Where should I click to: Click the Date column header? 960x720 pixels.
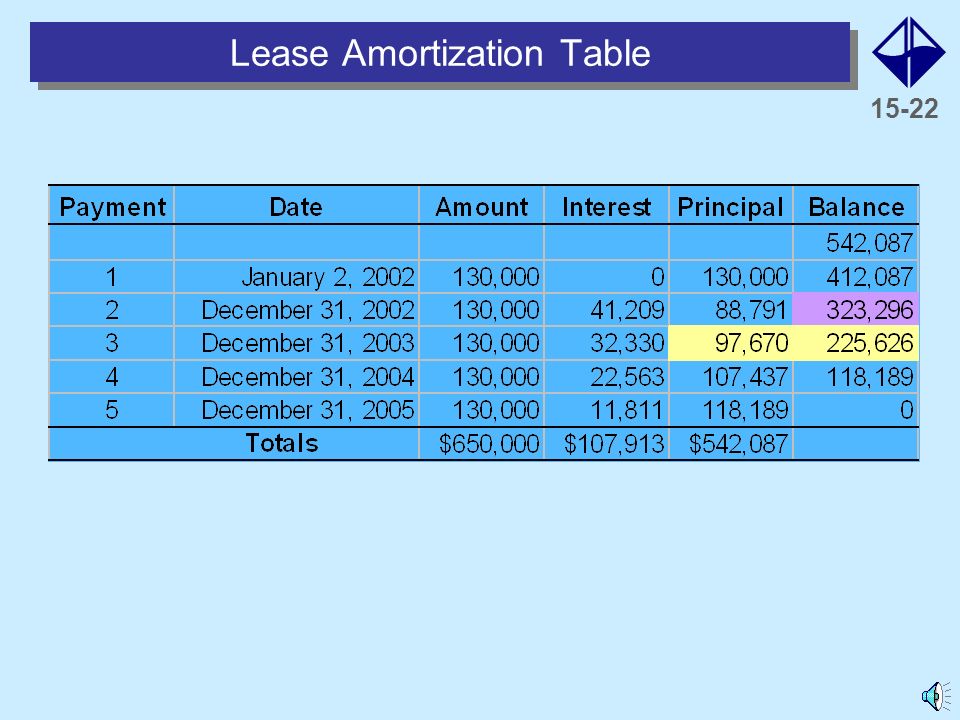[x=296, y=206]
